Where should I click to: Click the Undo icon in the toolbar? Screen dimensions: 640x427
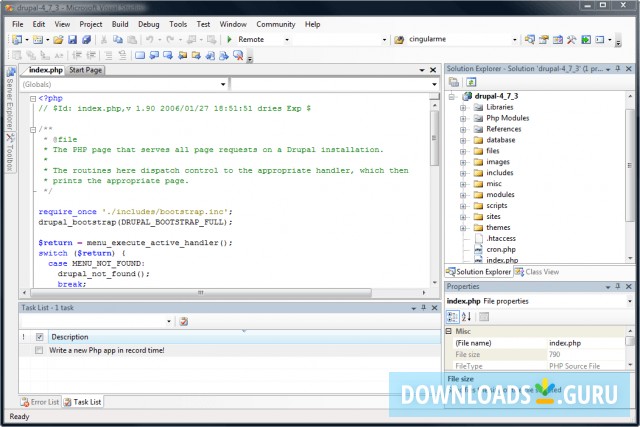[x=149, y=40]
